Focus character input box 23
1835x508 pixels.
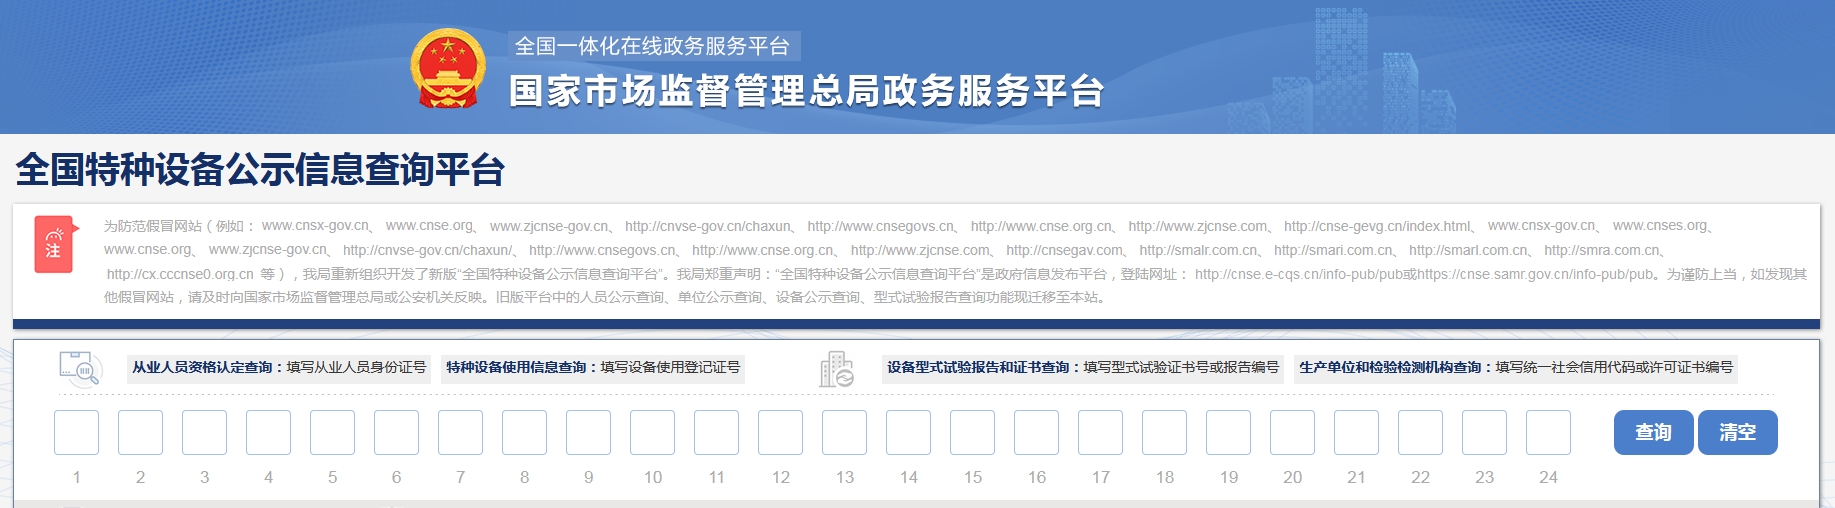pyautogui.click(x=1484, y=432)
